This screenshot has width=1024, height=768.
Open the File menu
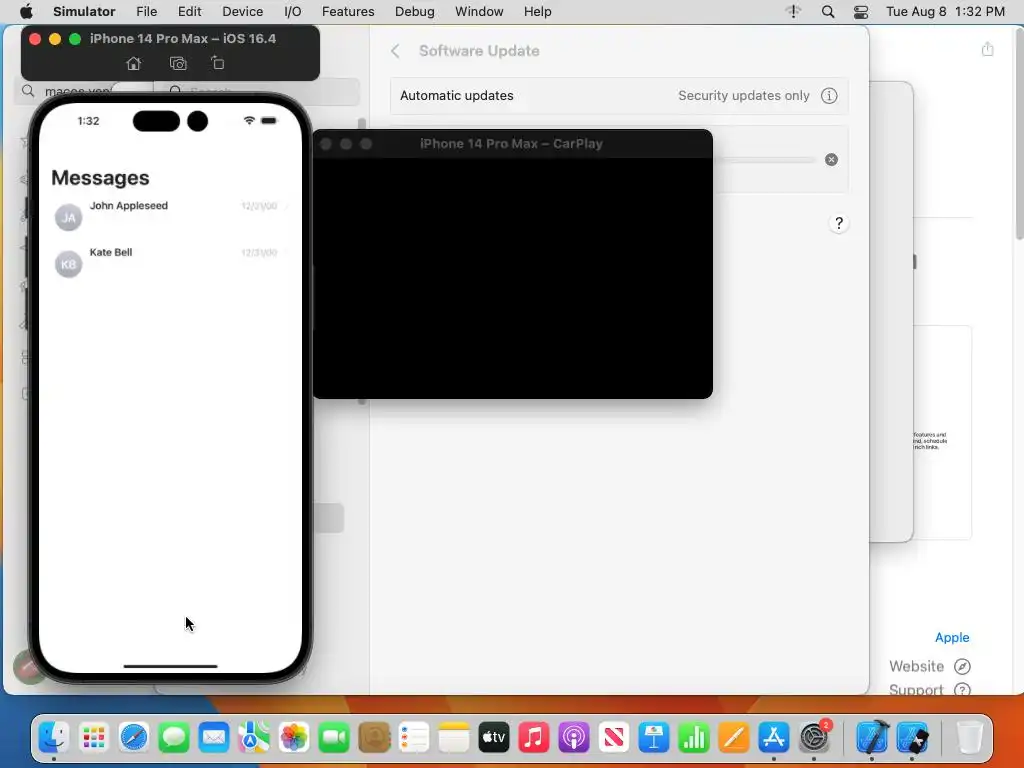pos(146,12)
